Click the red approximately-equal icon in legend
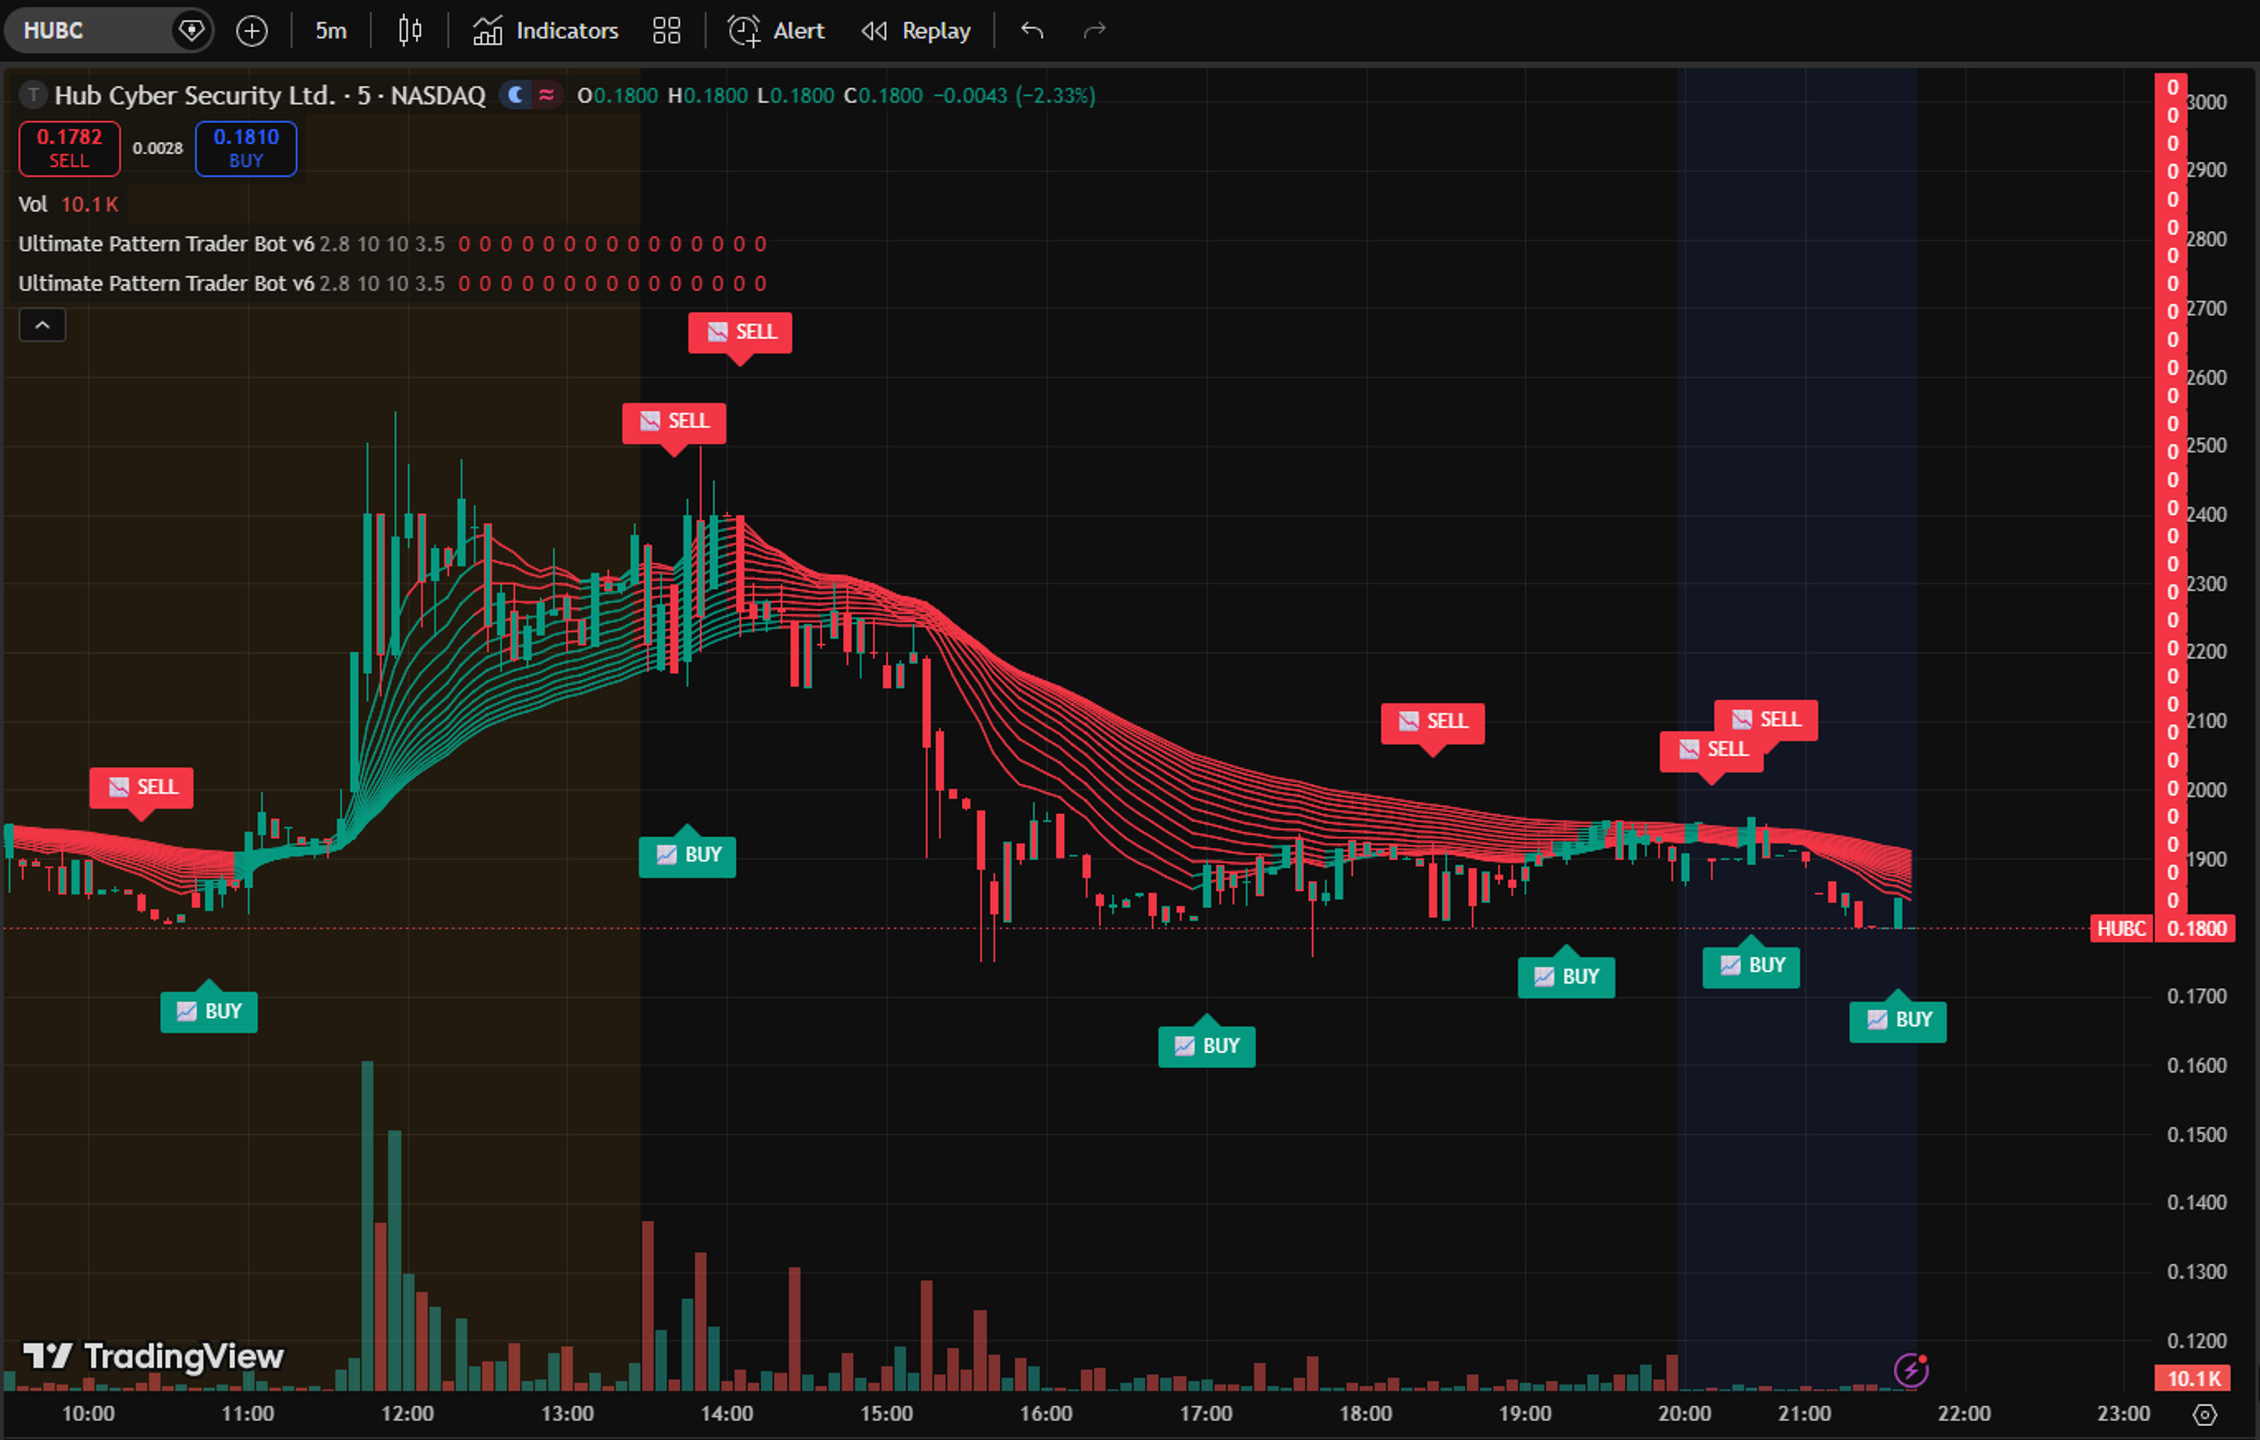This screenshot has width=2260, height=1440. click(x=547, y=95)
